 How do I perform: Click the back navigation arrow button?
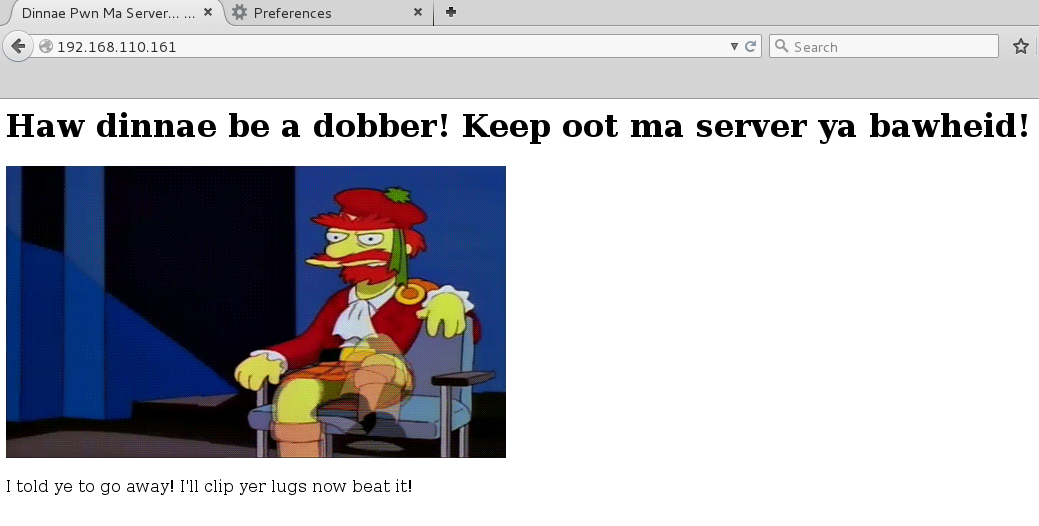click(x=18, y=46)
